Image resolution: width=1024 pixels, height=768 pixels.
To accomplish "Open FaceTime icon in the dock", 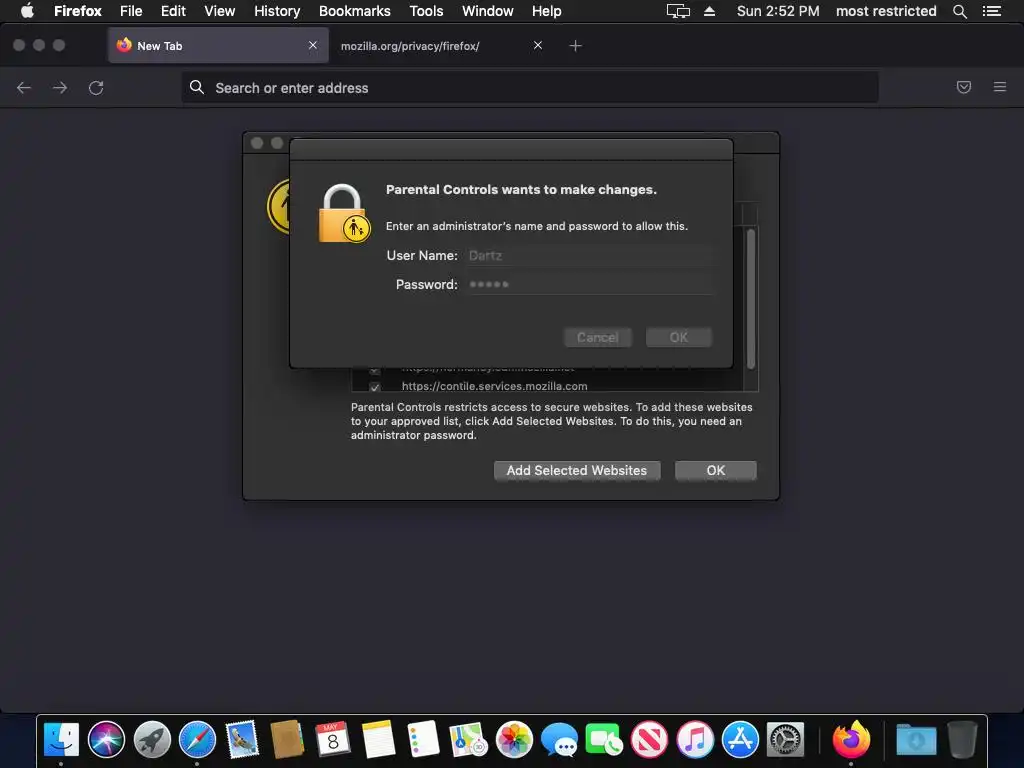I will point(604,739).
